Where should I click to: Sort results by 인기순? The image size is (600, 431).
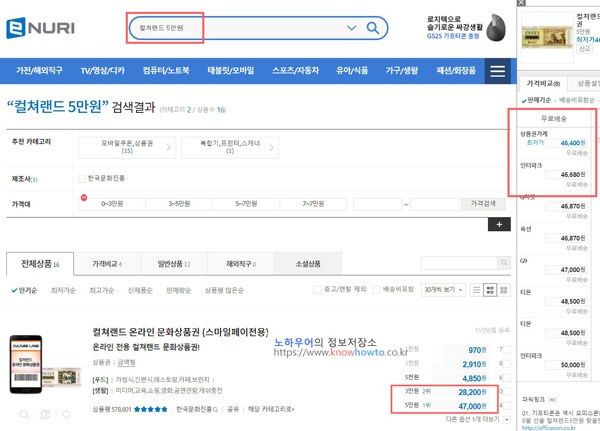pos(24,291)
